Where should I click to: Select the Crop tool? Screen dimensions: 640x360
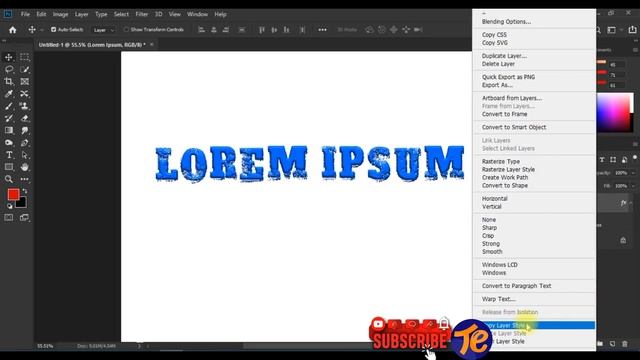[9, 82]
